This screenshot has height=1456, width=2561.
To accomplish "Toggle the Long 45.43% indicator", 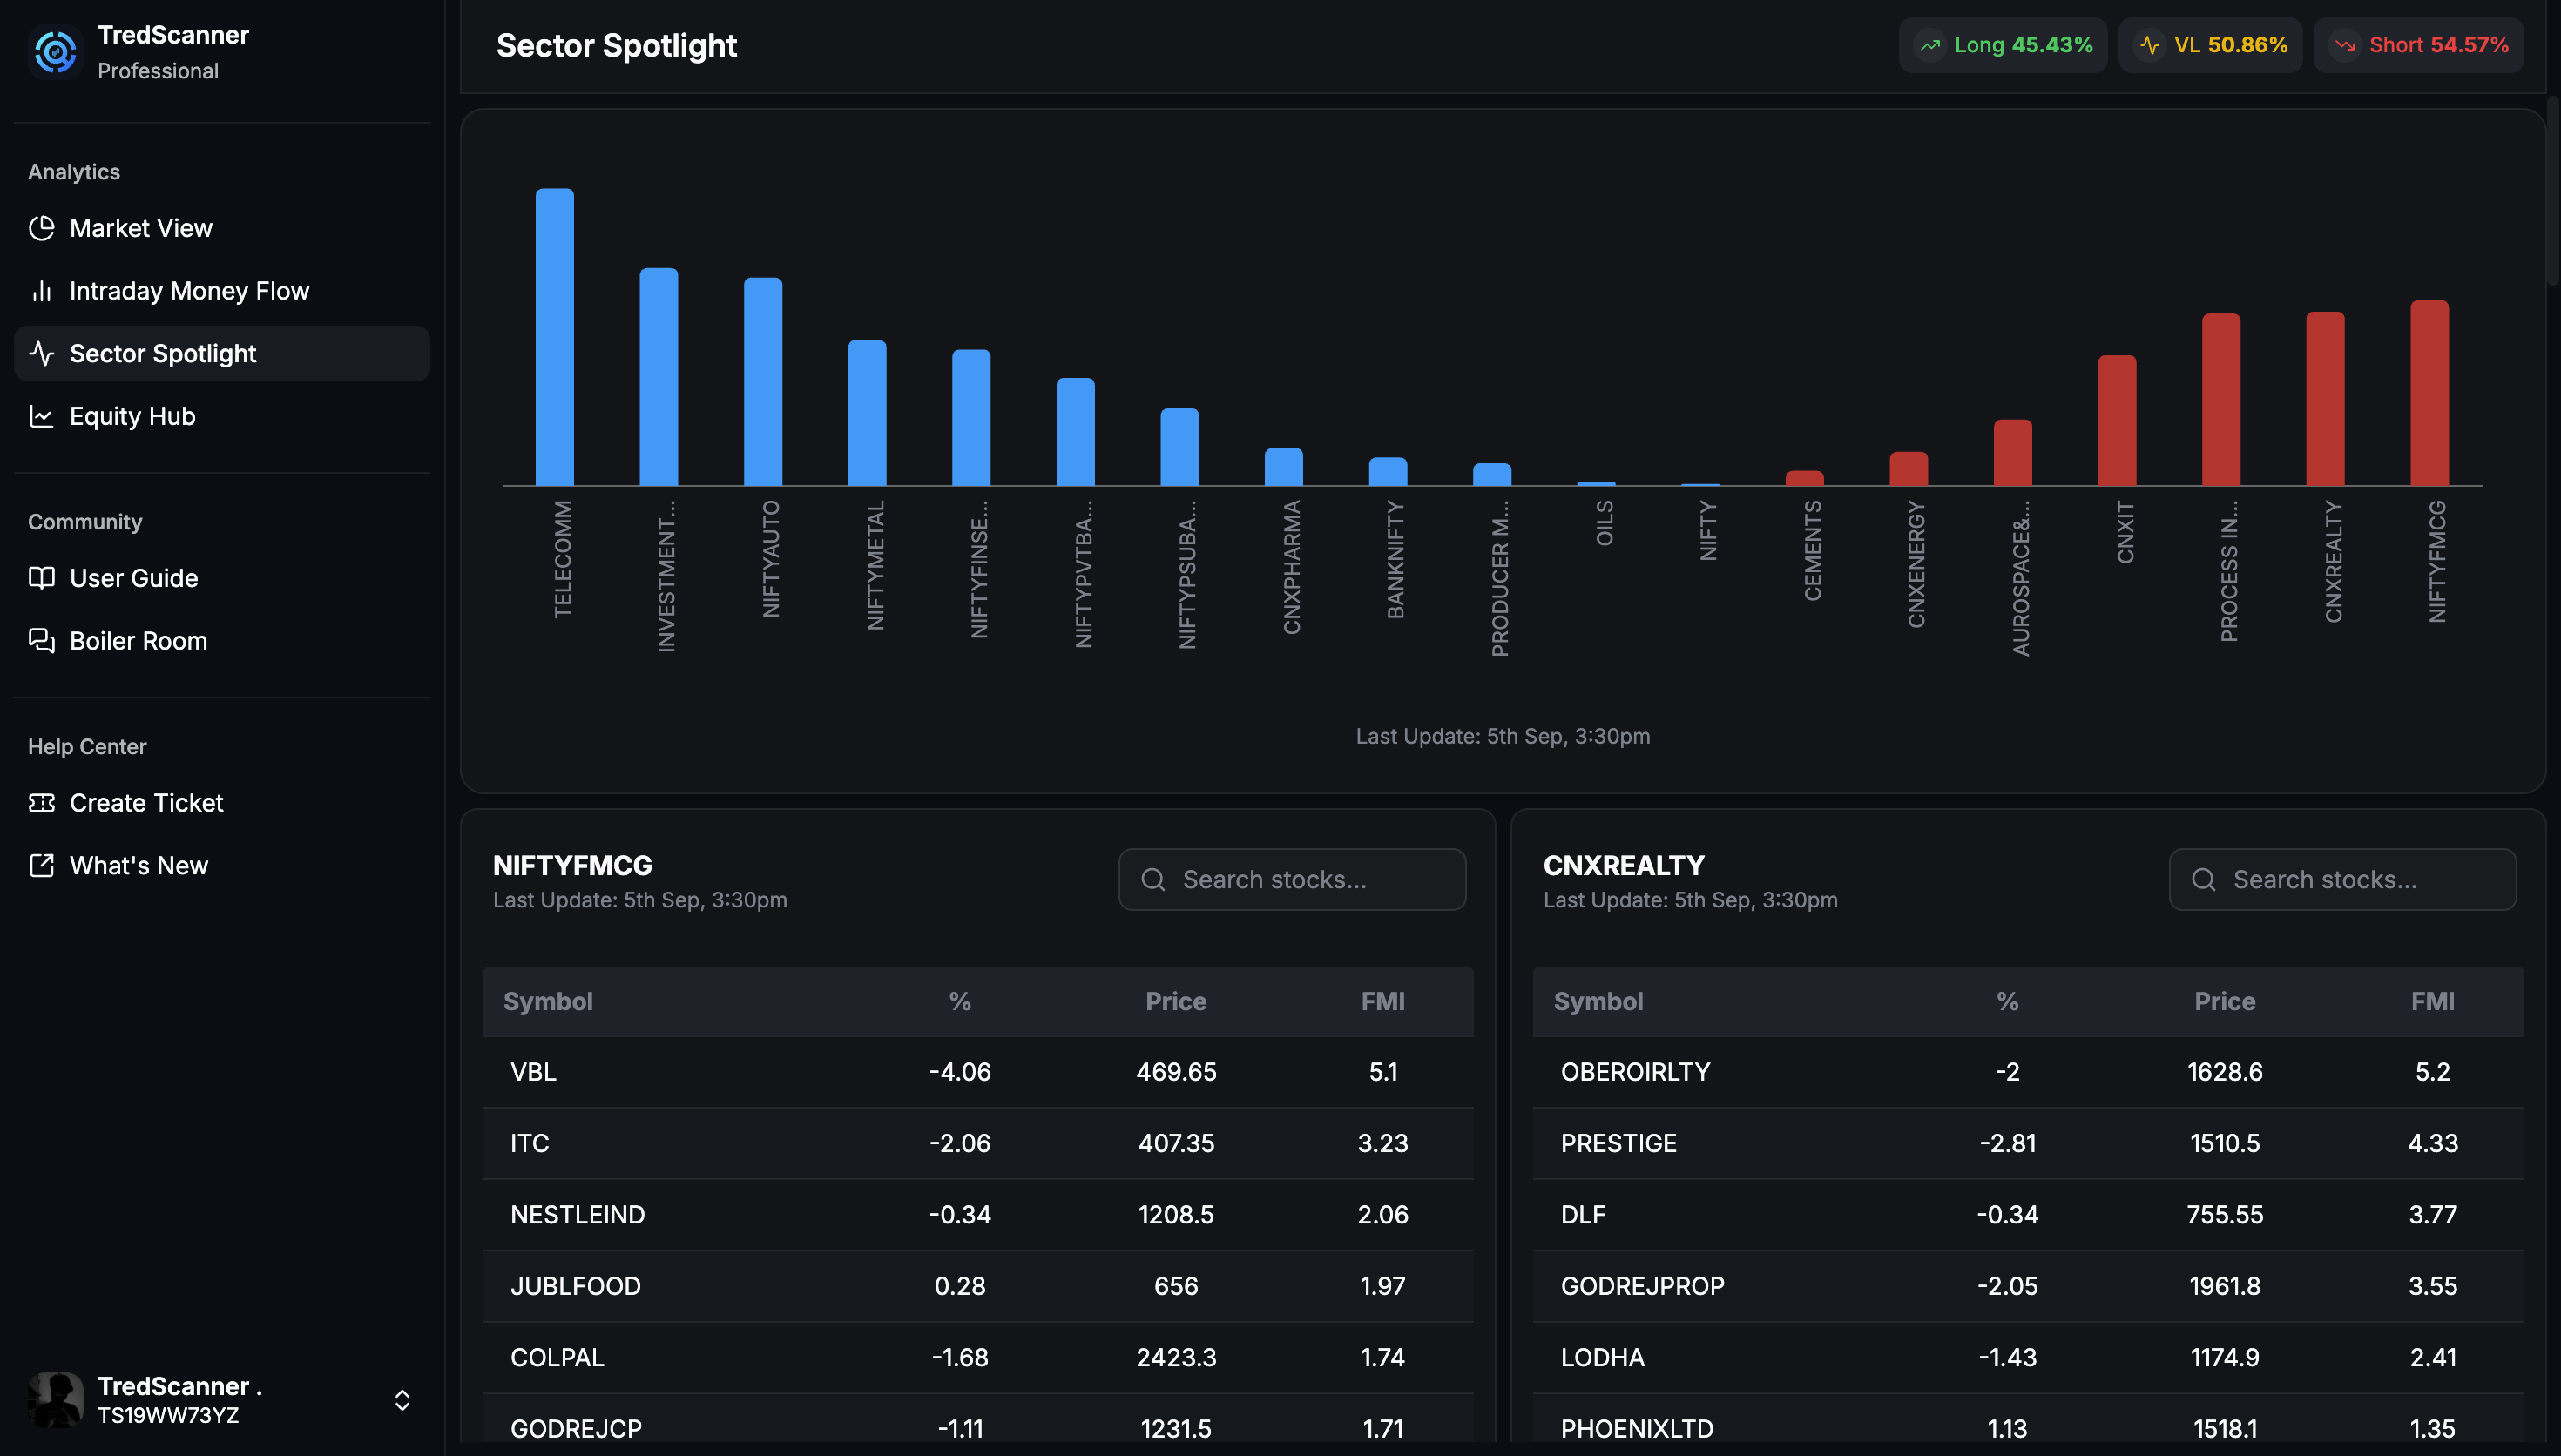I will click(2002, 44).
